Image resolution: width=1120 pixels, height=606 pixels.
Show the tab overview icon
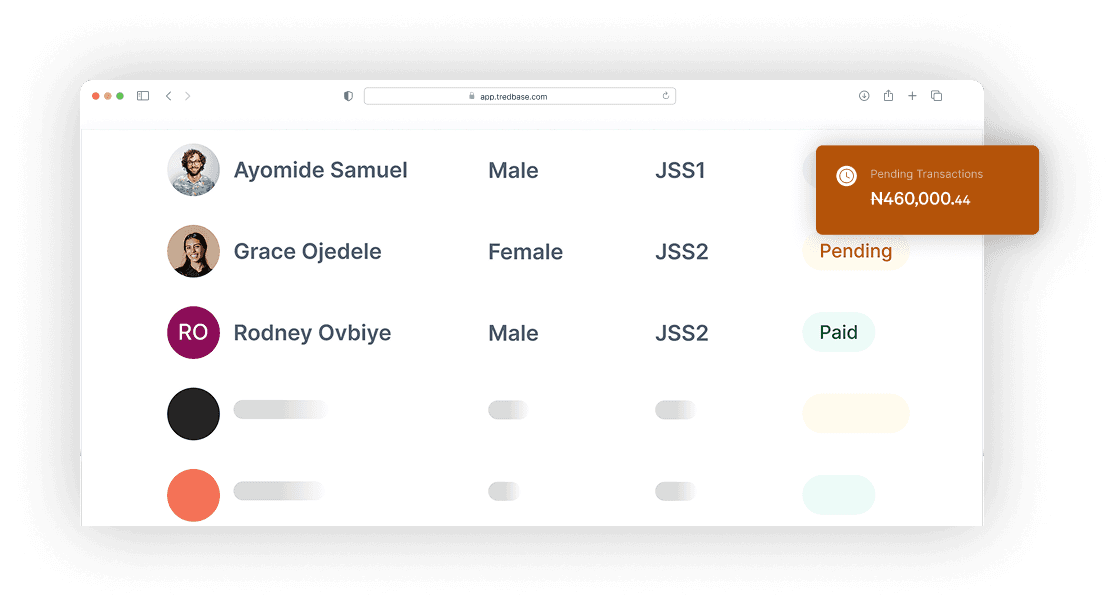(x=937, y=96)
